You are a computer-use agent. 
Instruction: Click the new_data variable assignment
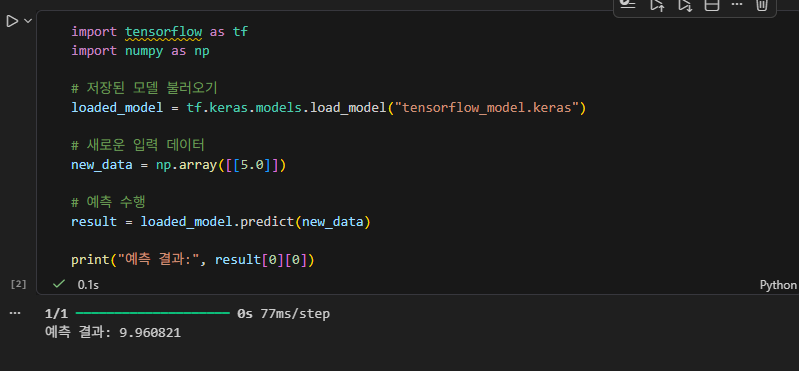101,165
